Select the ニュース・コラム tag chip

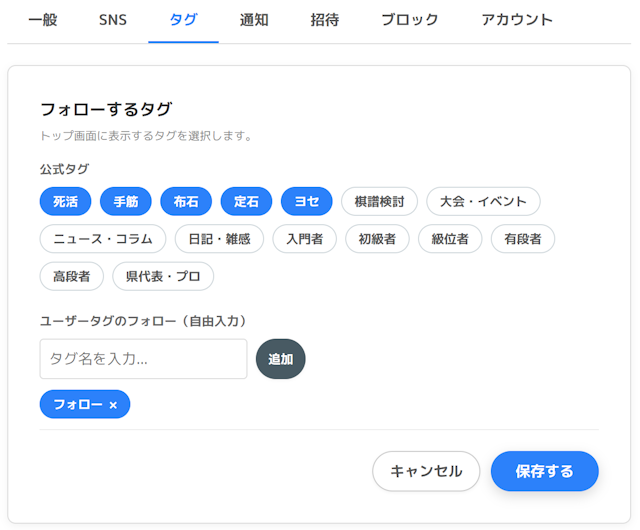point(103,239)
